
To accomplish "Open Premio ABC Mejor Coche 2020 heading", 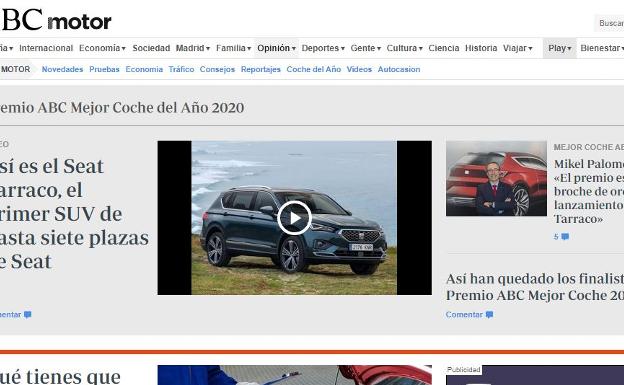I will pos(121,107).
